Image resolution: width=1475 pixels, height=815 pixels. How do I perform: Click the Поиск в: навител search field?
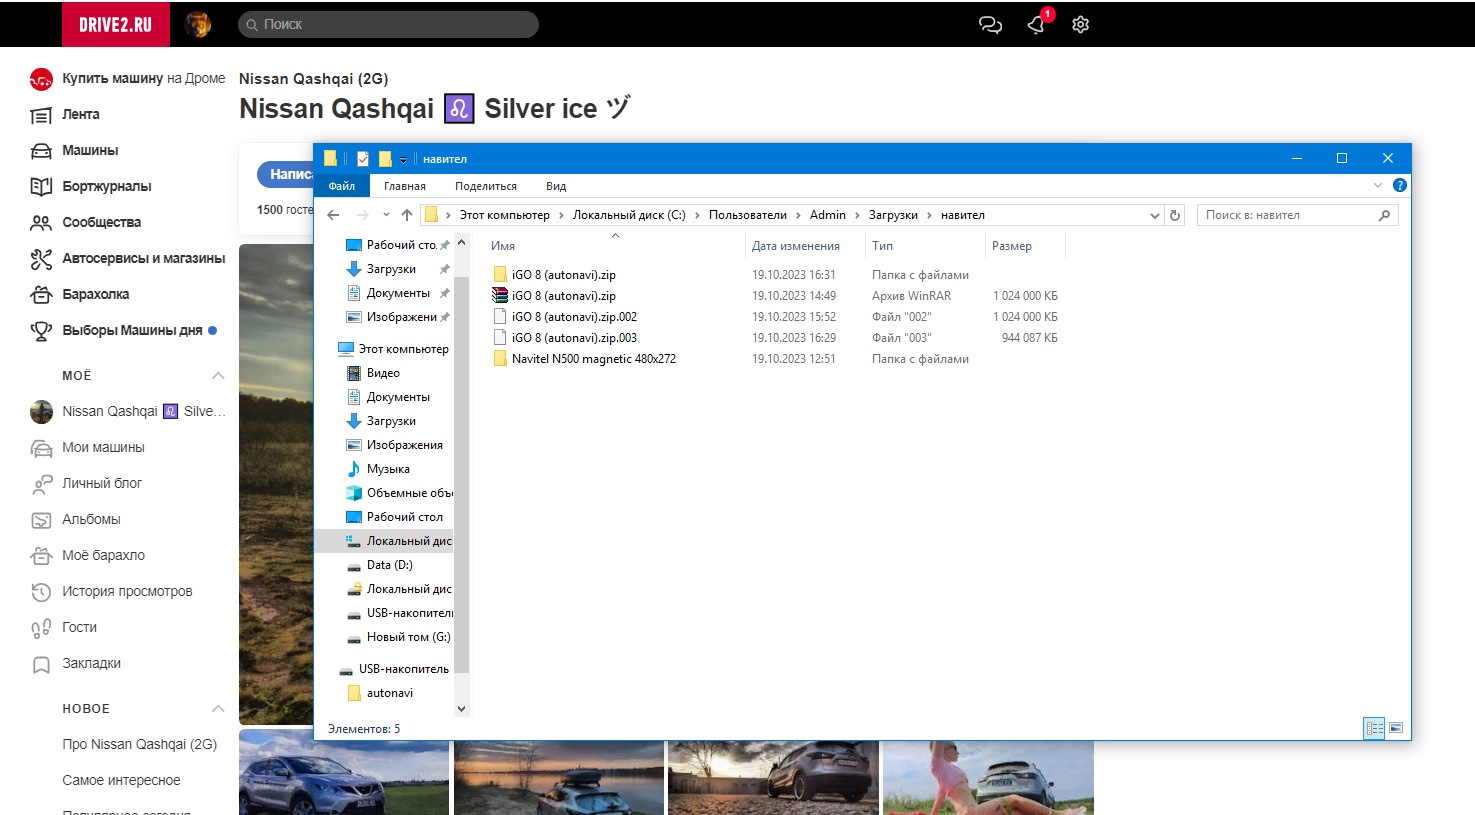(x=1288, y=215)
